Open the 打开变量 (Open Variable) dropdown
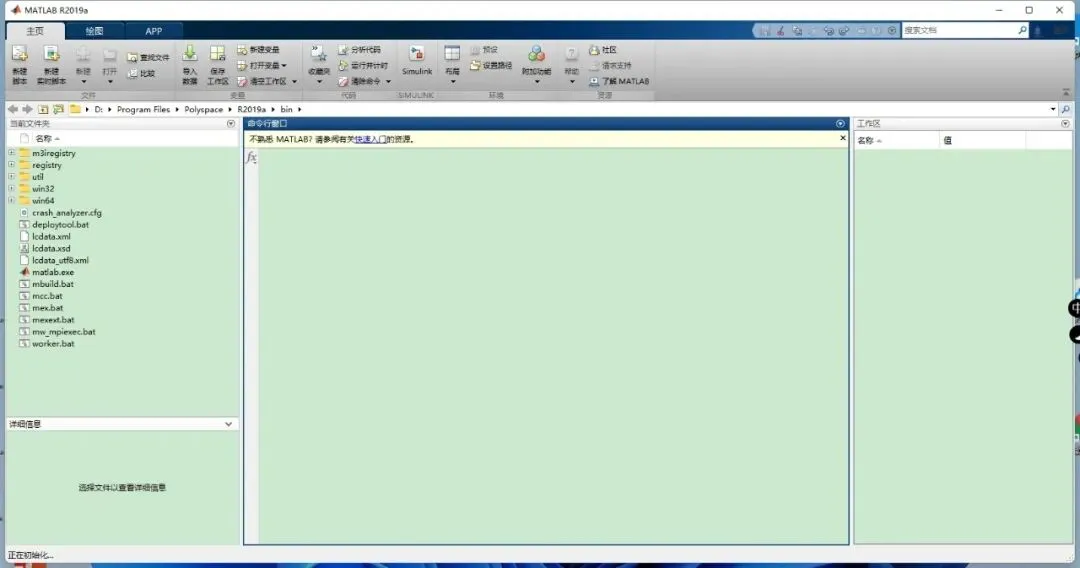 (x=284, y=65)
